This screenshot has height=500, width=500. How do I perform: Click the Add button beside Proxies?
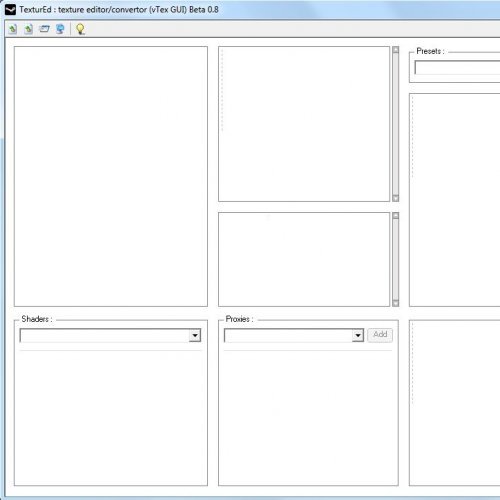(x=380, y=335)
